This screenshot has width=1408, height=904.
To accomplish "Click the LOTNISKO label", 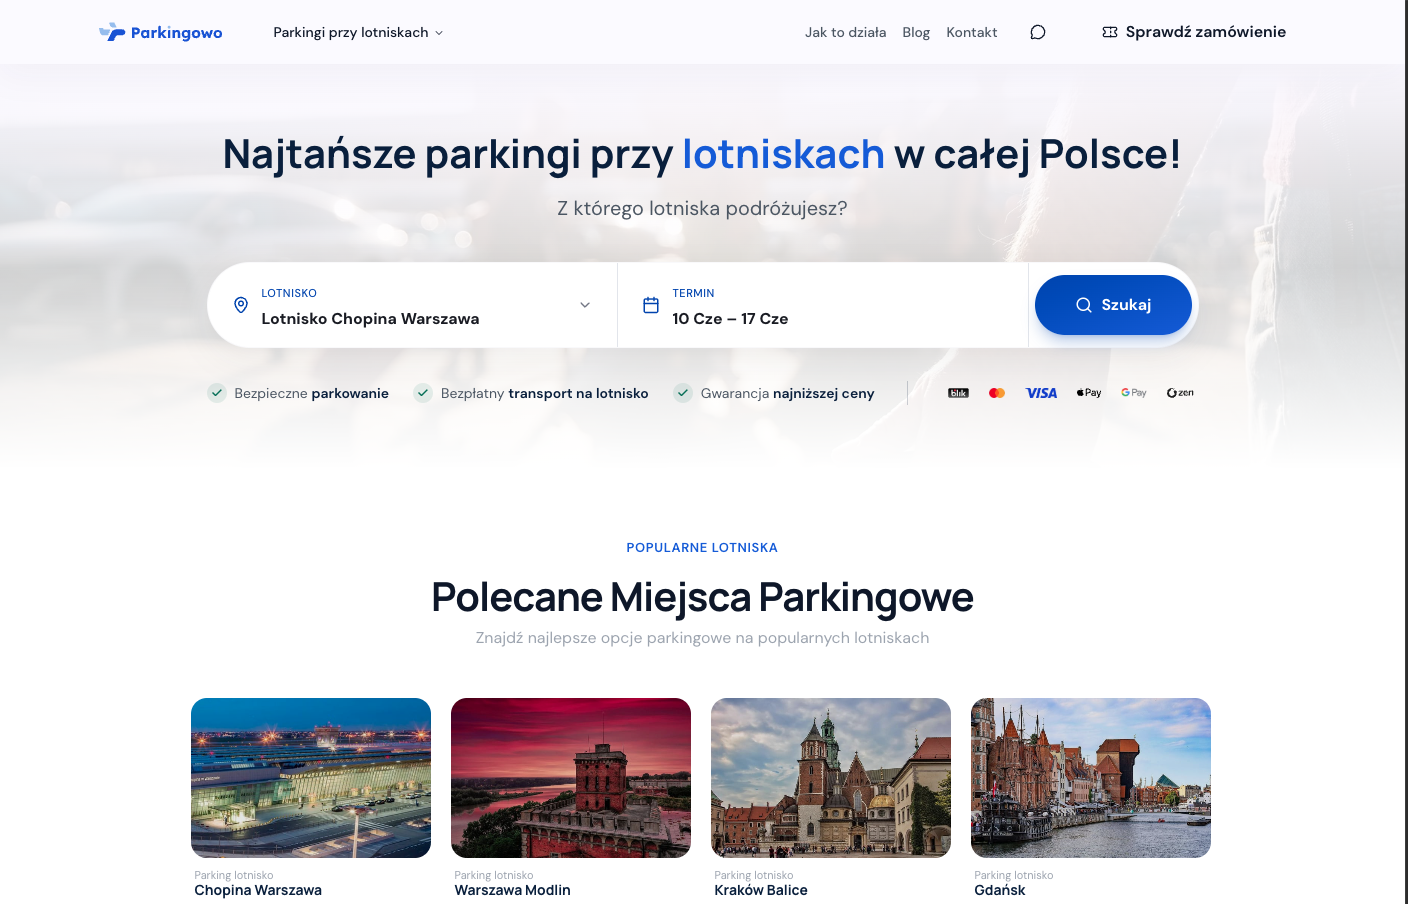I will pyautogui.click(x=289, y=293).
